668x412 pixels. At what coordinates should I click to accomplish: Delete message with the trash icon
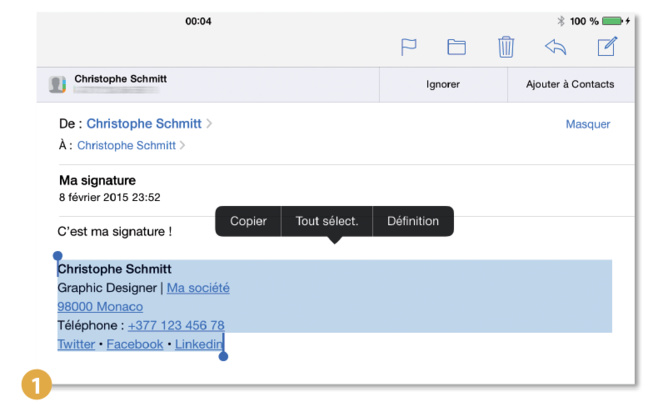point(506,47)
